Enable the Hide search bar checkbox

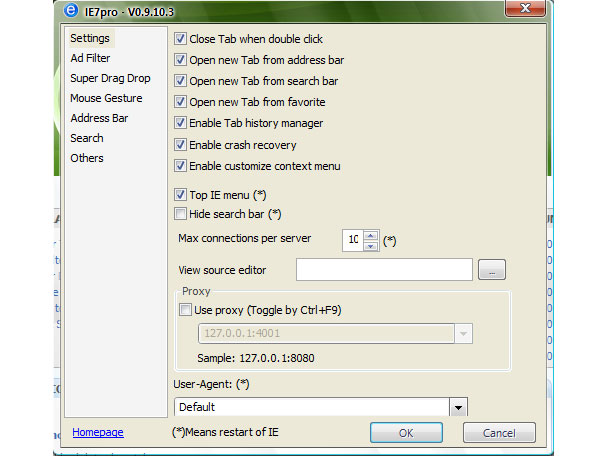[180, 214]
